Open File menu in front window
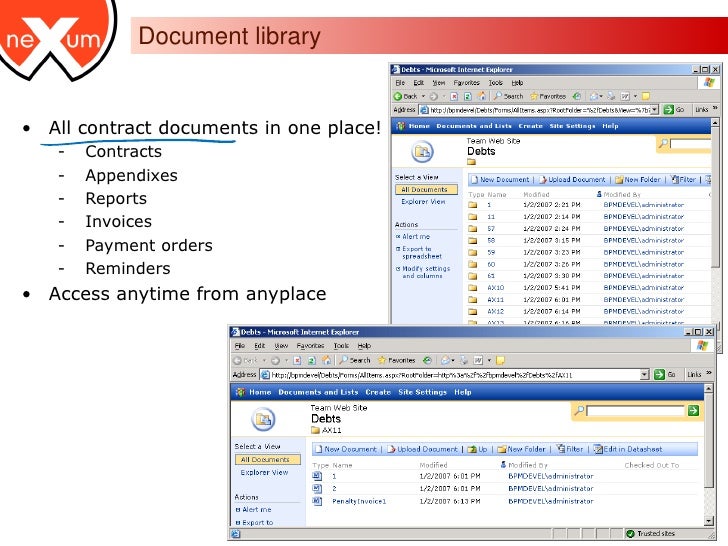Image resolution: width=728 pixels, height=546 pixels. pyautogui.click(x=240, y=346)
